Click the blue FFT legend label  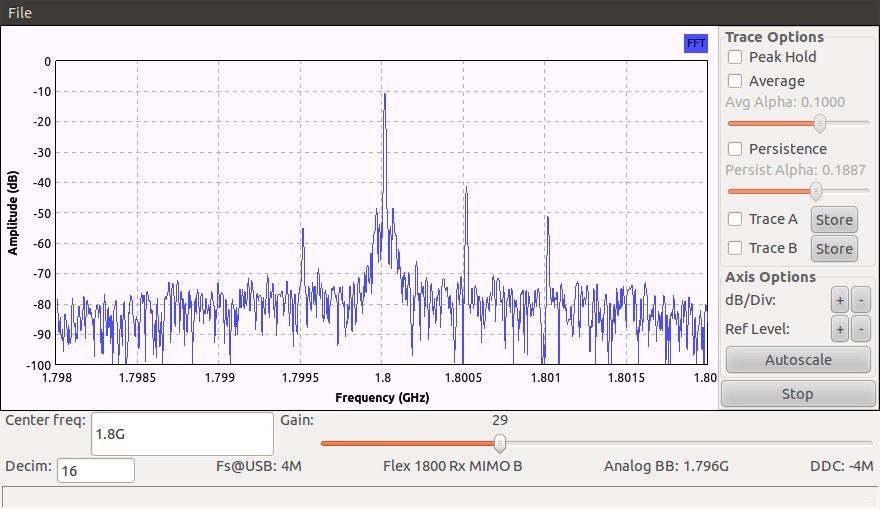pos(696,43)
